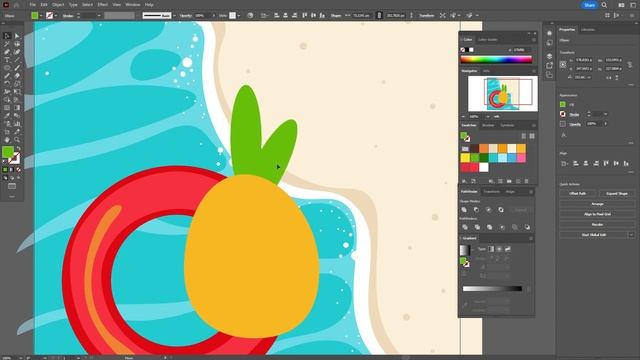Open the File menu
Image resolution: width=640 pixels, height=360 pixels.
(32, 5)
